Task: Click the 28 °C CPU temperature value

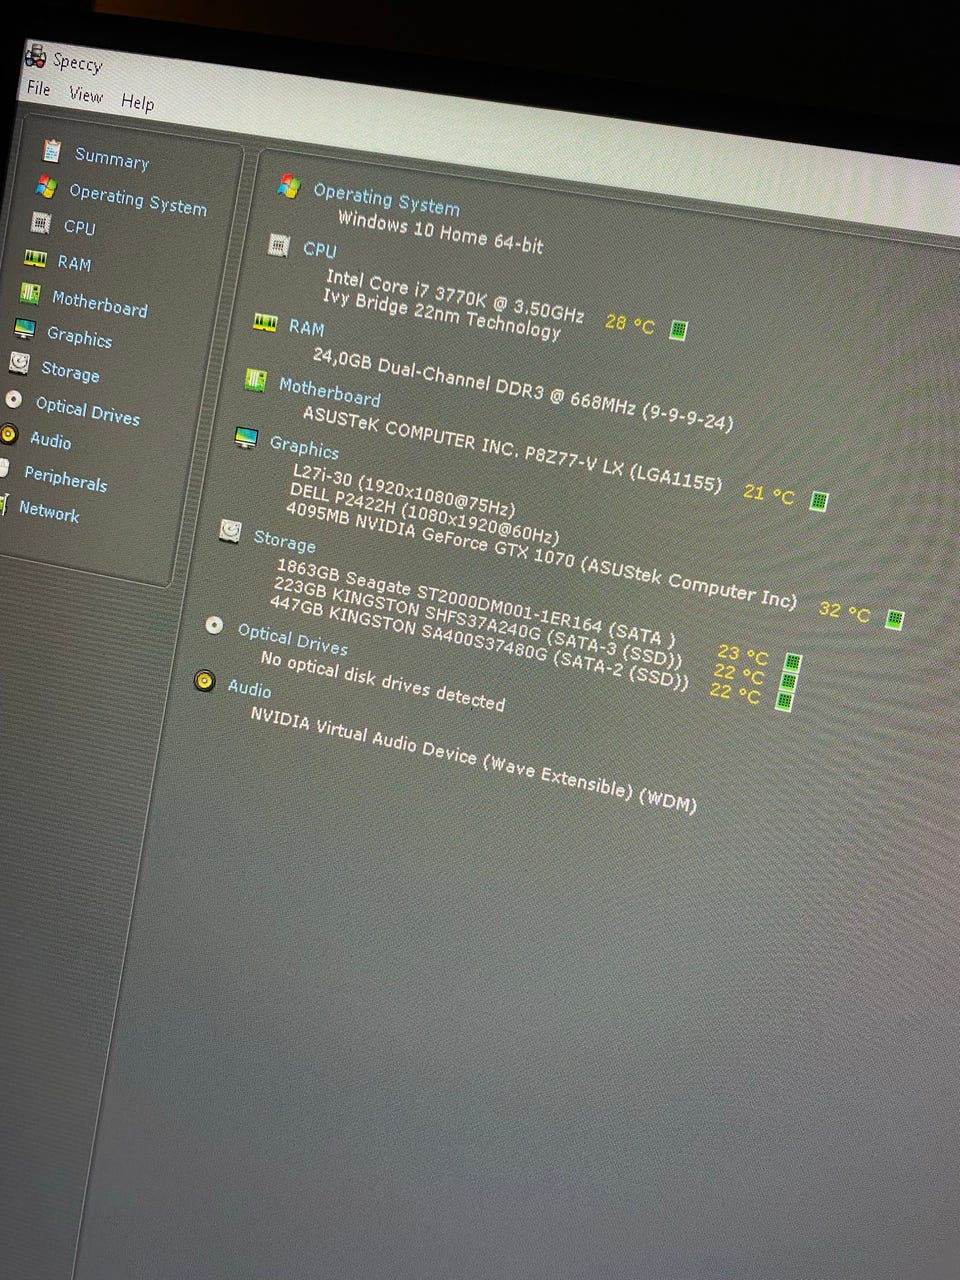Action: pyautogui.click(x=630, y=324)
